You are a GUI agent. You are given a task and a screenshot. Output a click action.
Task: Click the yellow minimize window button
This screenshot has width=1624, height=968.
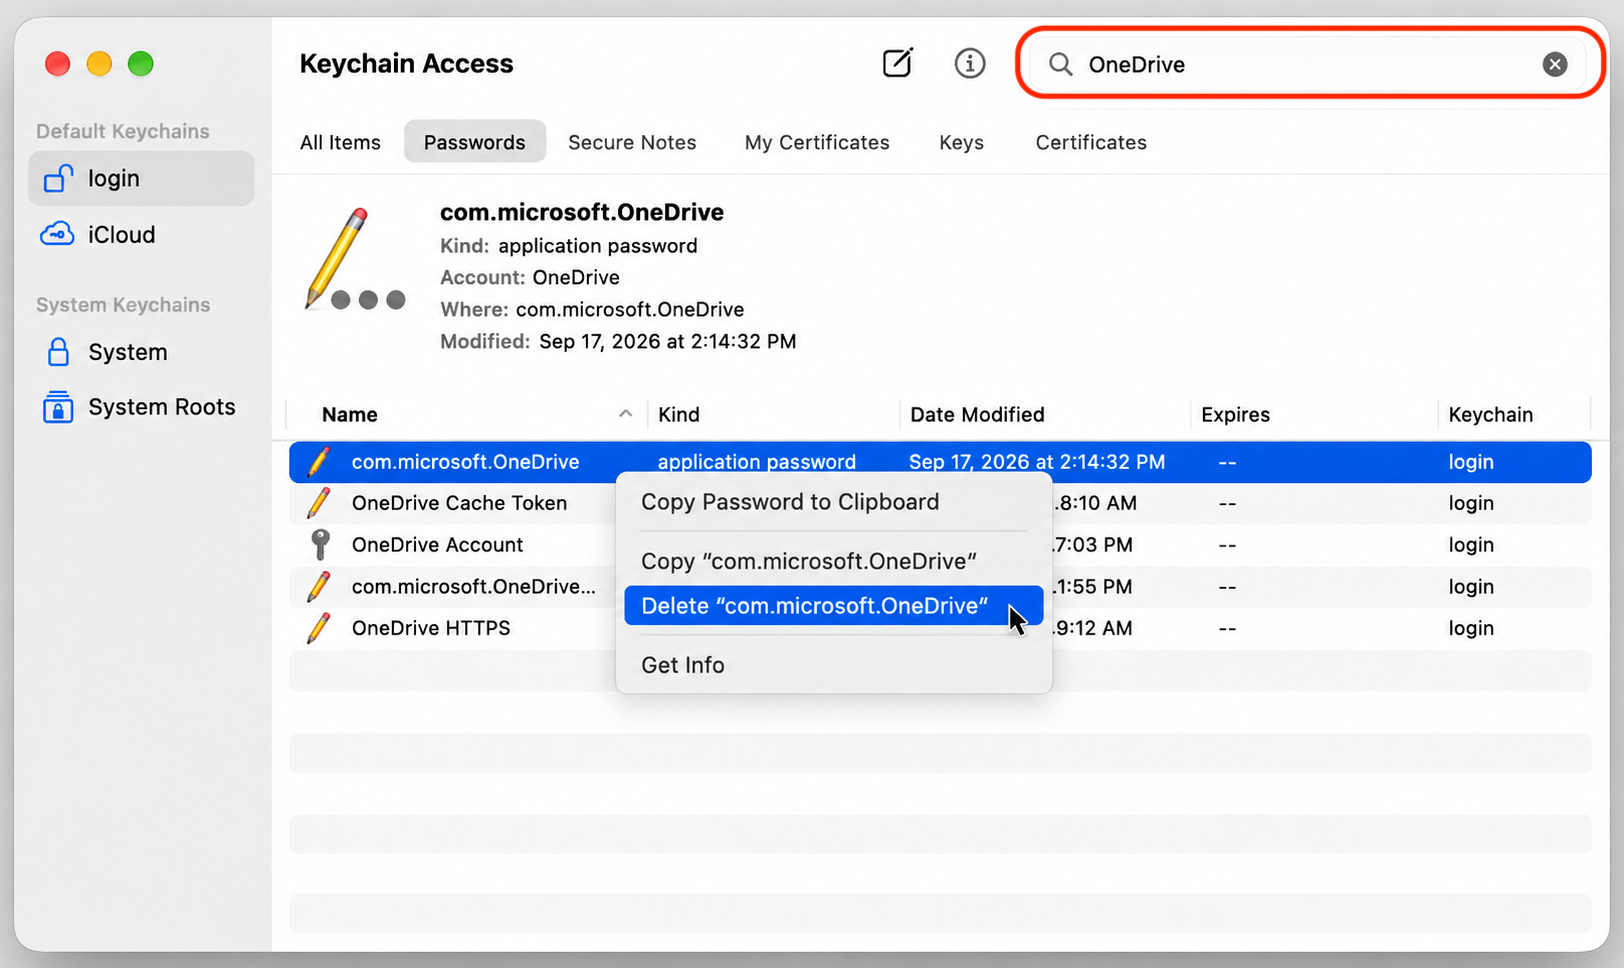(x=99, y=64)
